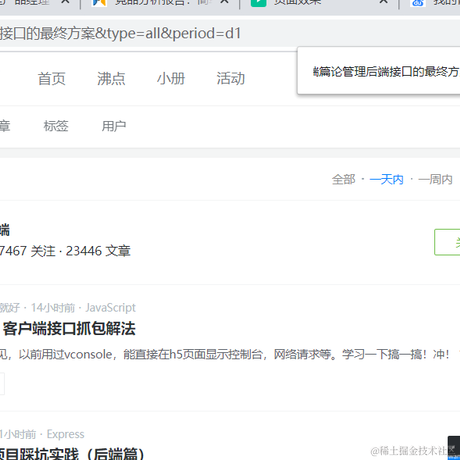
Task: Click the Baidu cloud favicon tab
Action: point(418,3)
